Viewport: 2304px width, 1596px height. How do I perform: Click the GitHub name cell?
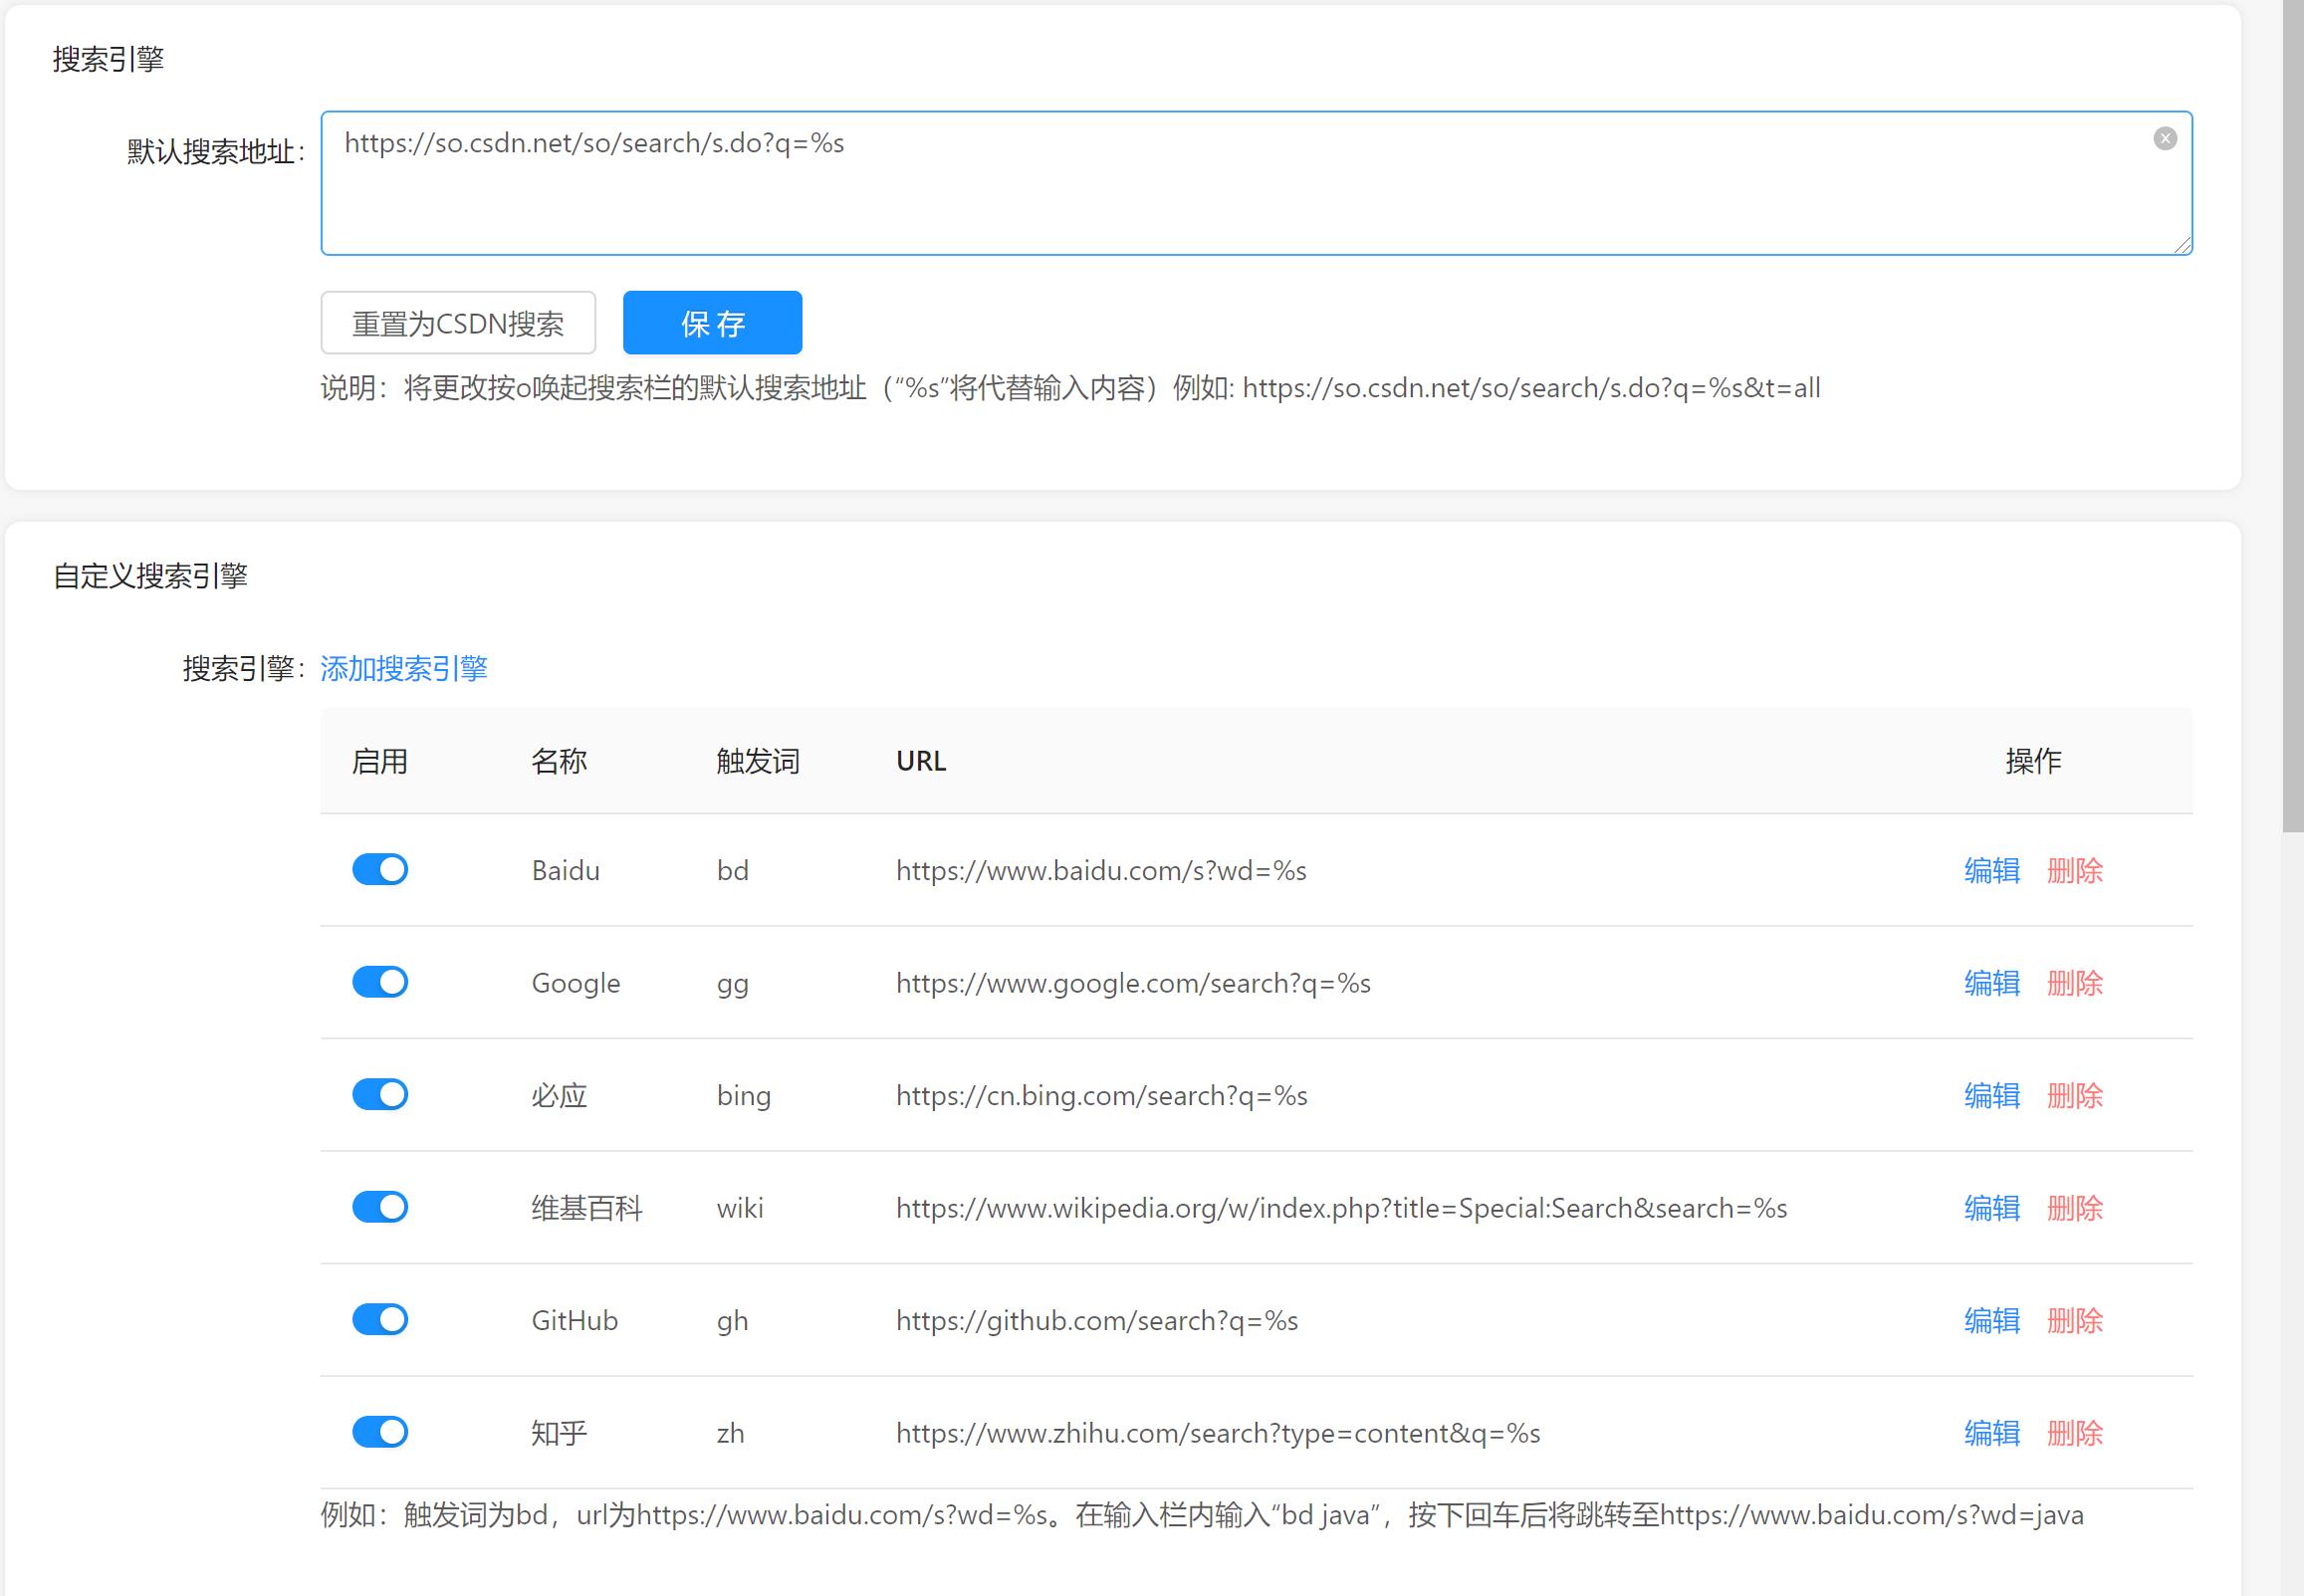[575, 1320]
